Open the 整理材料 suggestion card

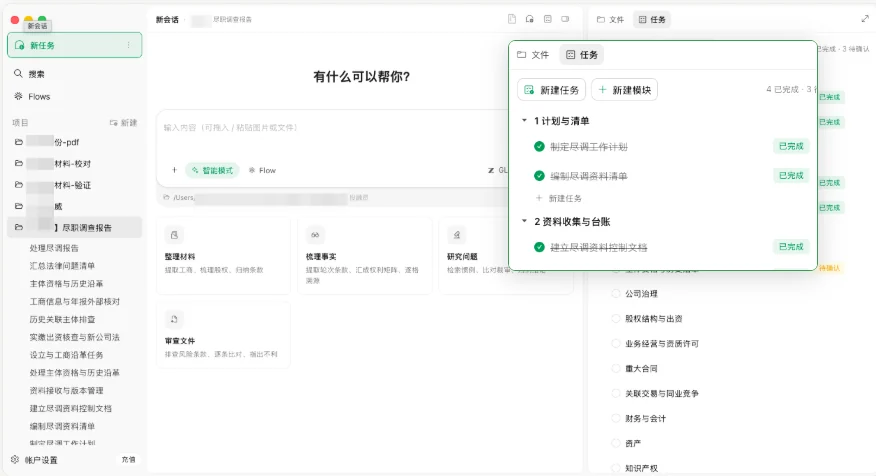[x=223, y=255]
